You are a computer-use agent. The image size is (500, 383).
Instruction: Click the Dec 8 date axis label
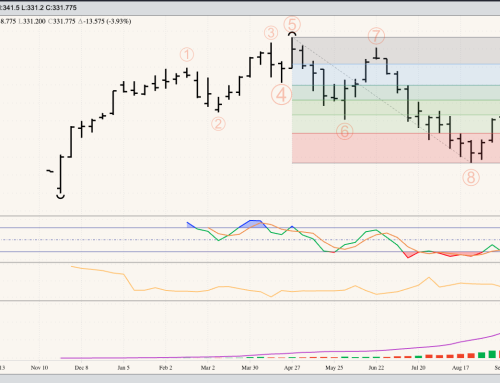click(81, 368)
